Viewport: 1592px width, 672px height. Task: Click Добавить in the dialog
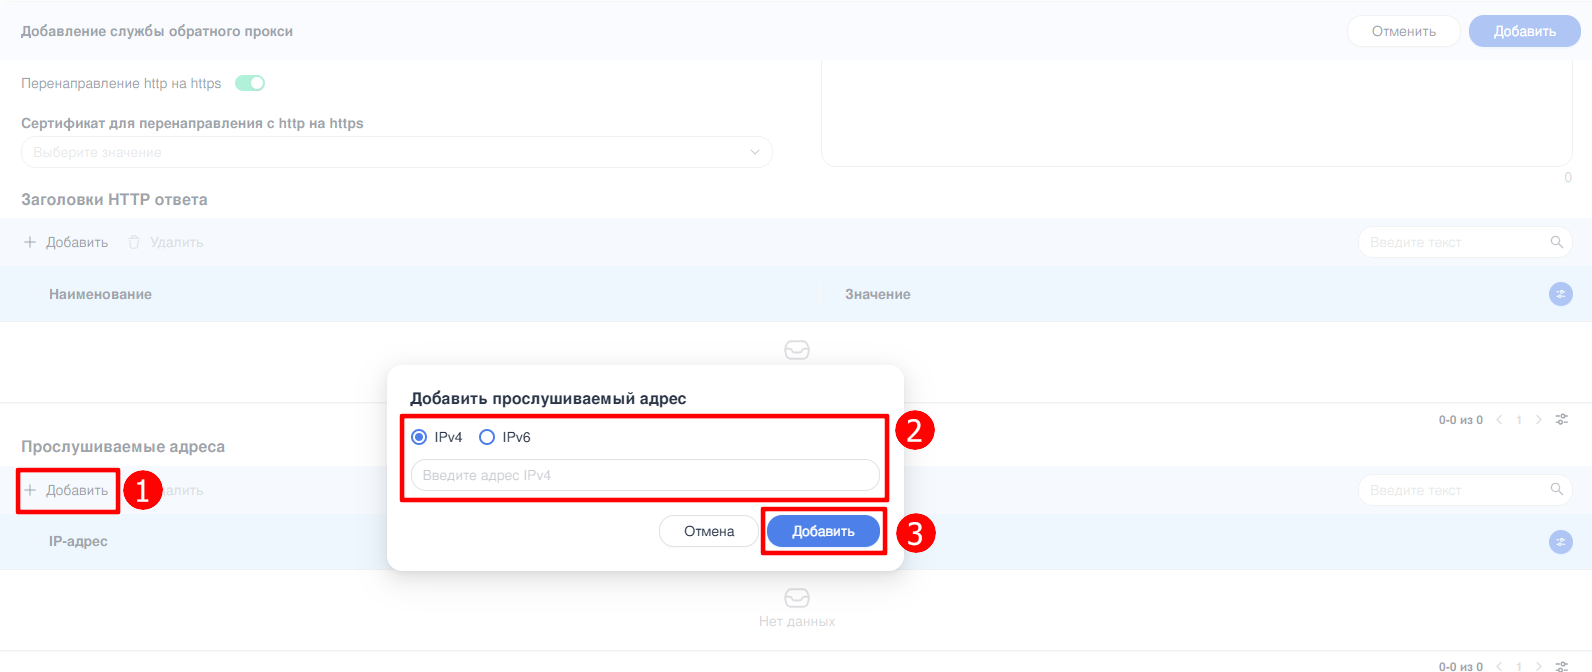pyautogui.click(x=823, y=531)
